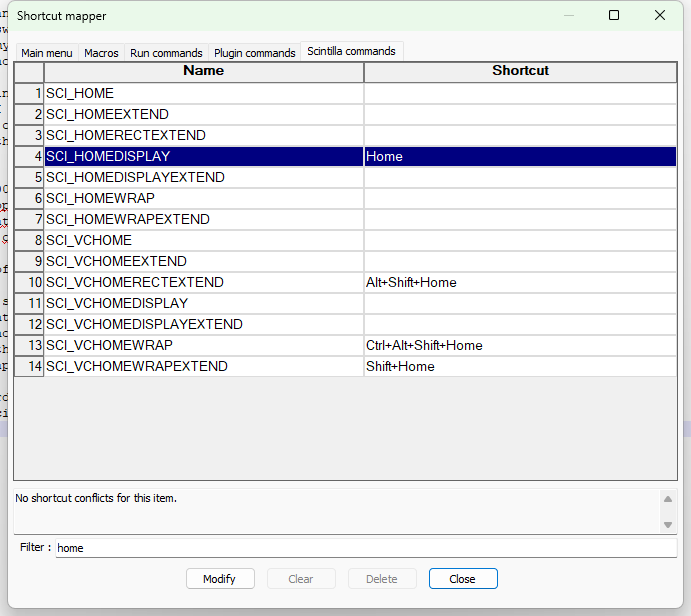Click the Alt+Shift+Home shortcut cell
The width and height of the screenshot is (691, 616).
coord(520,282)
